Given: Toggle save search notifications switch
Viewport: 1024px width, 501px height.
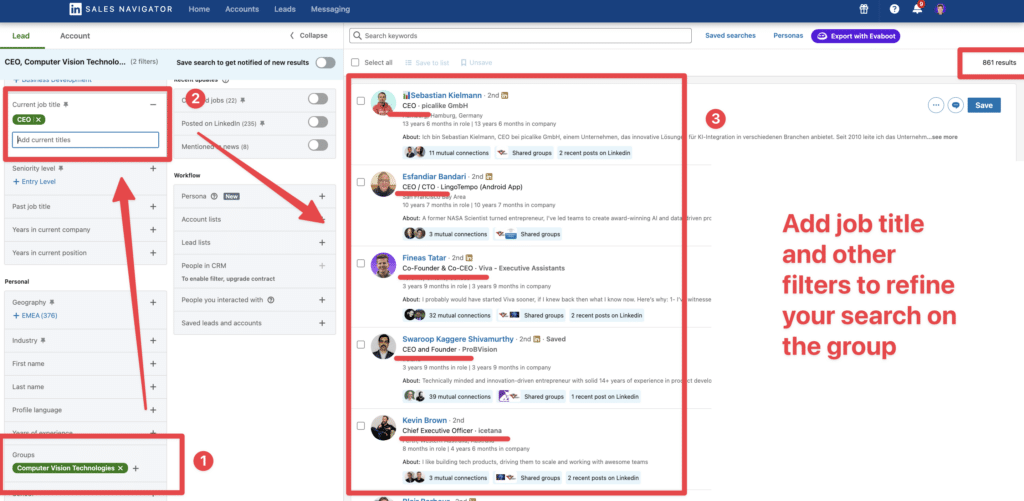Looking at the screenshot, I should point(325,62).
